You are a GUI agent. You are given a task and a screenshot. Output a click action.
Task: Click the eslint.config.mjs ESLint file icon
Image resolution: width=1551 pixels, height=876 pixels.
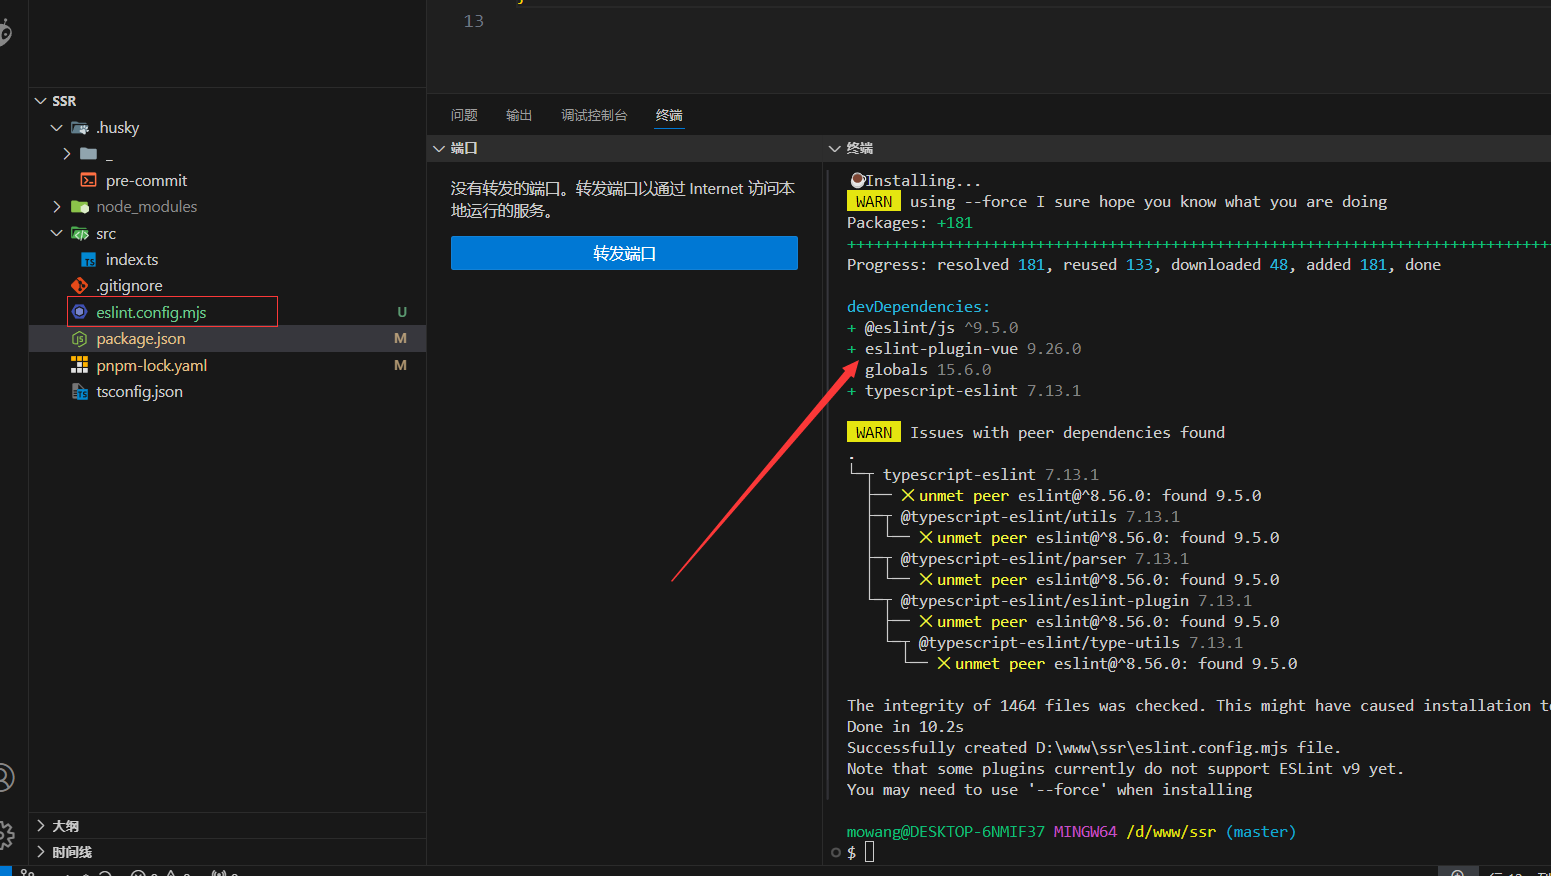(x=80, y=312)
